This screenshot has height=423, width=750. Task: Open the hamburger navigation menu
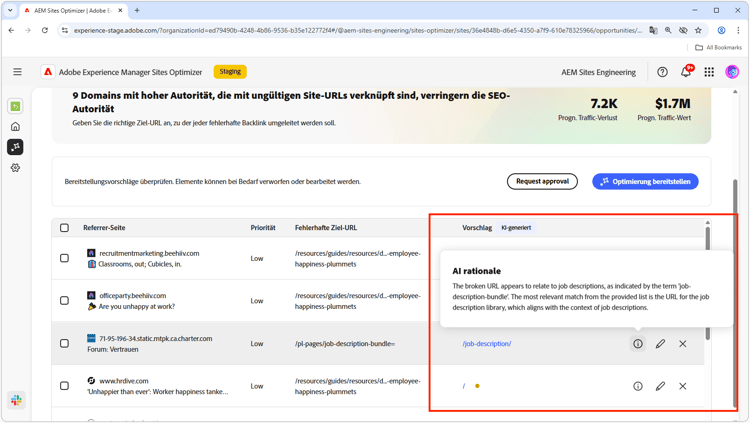(17, 72)
